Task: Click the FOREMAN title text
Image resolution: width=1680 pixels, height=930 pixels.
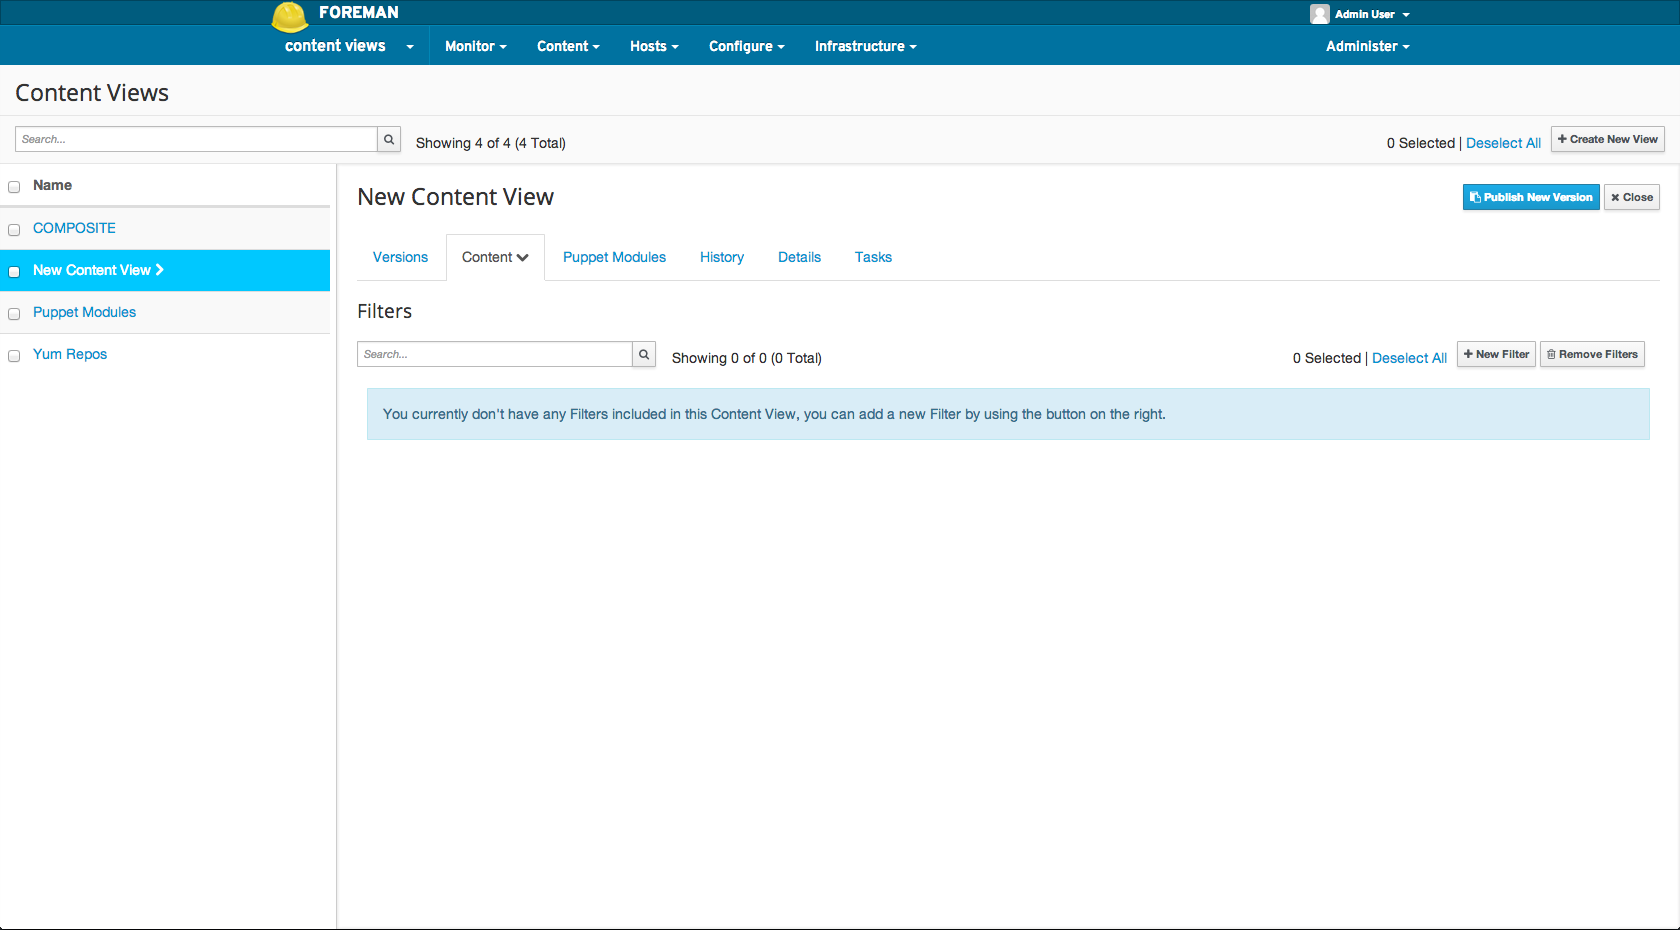Action: point(358,12)
